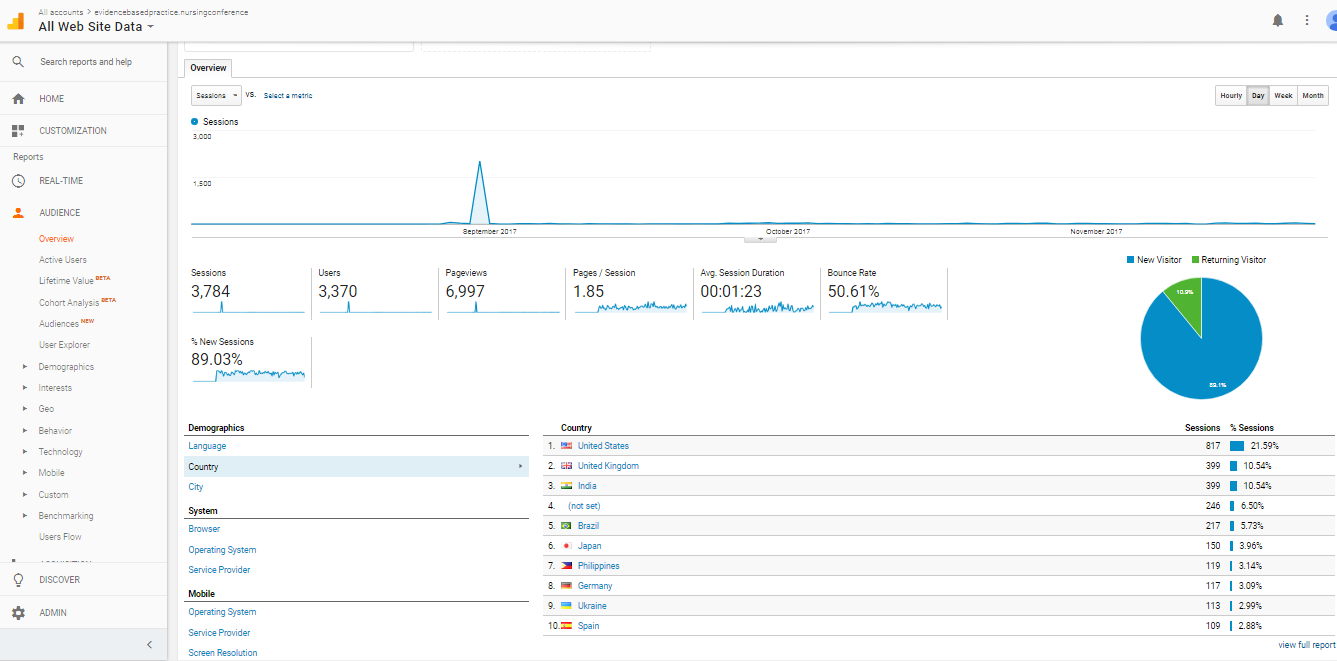Click the Service Provider link under System
The width and height of the screenshot is (1337, 661).
(x=219, y=570)
